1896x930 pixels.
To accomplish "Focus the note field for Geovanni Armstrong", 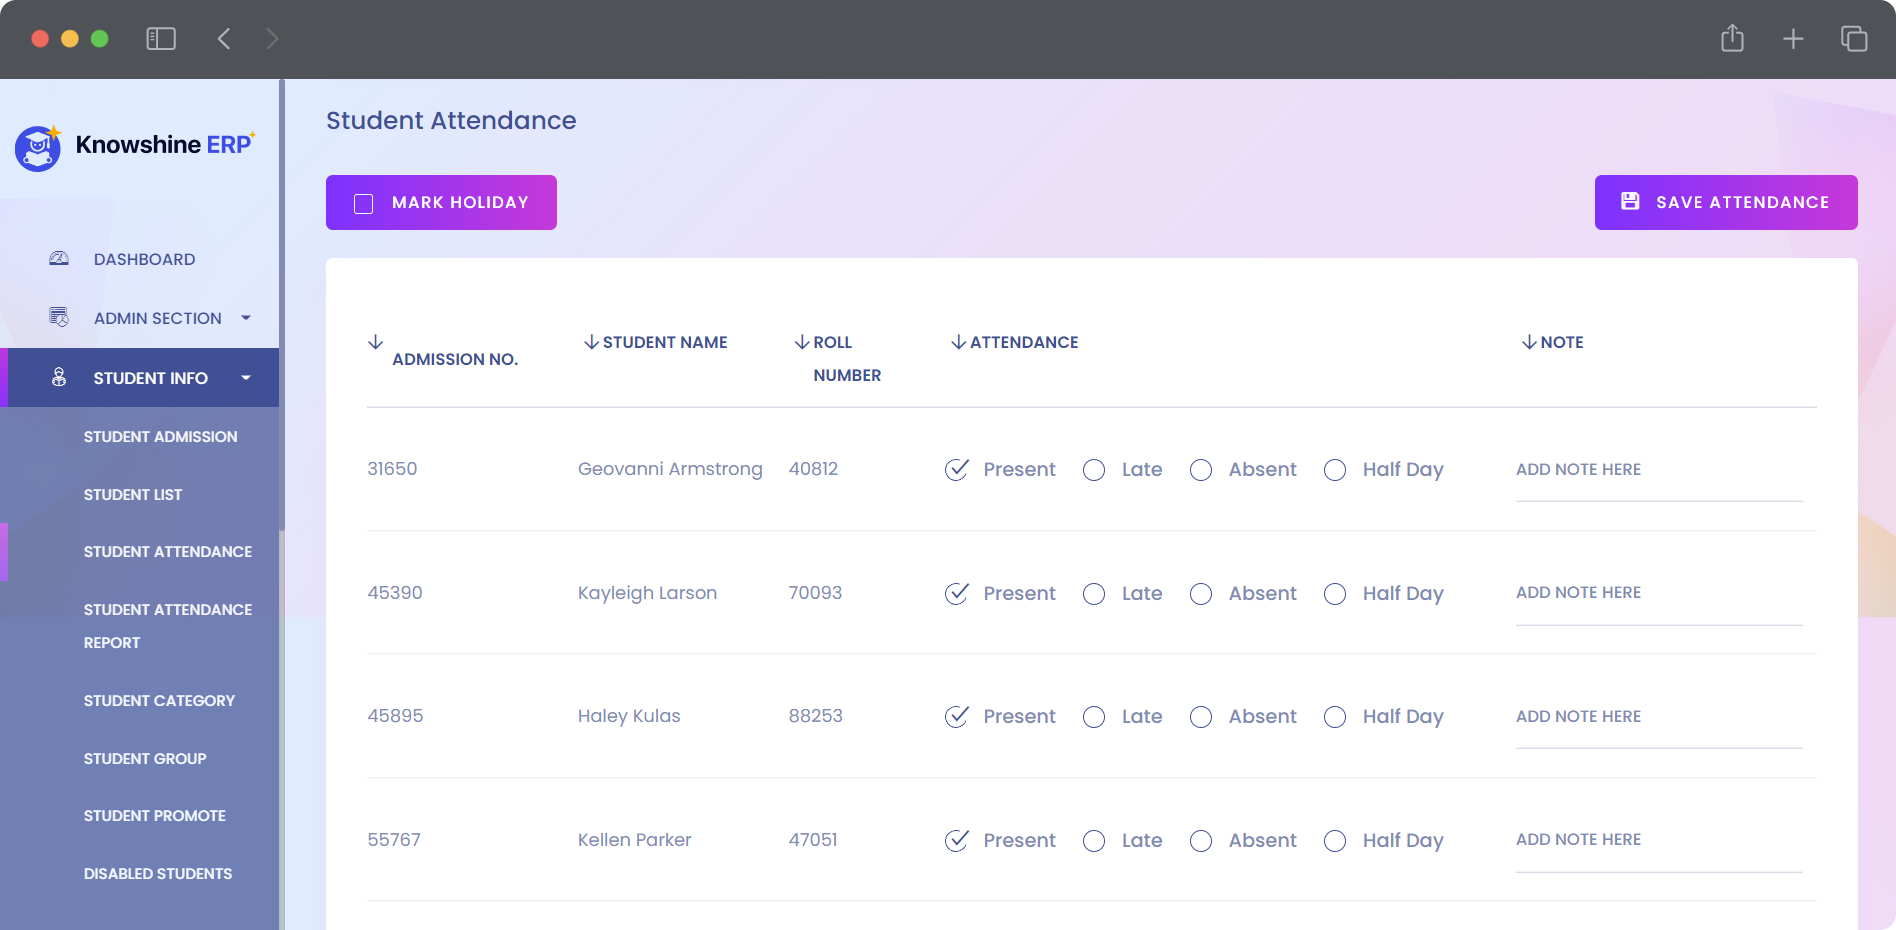I will coord(1659,470).
